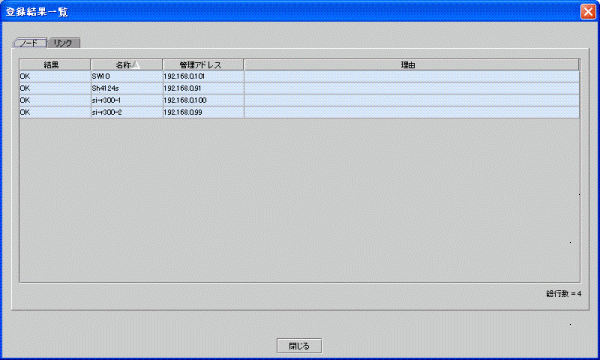This screenshot has height=360, width=600.
Task: Click the 192.168.0.91 address cell
Action: 203,88
